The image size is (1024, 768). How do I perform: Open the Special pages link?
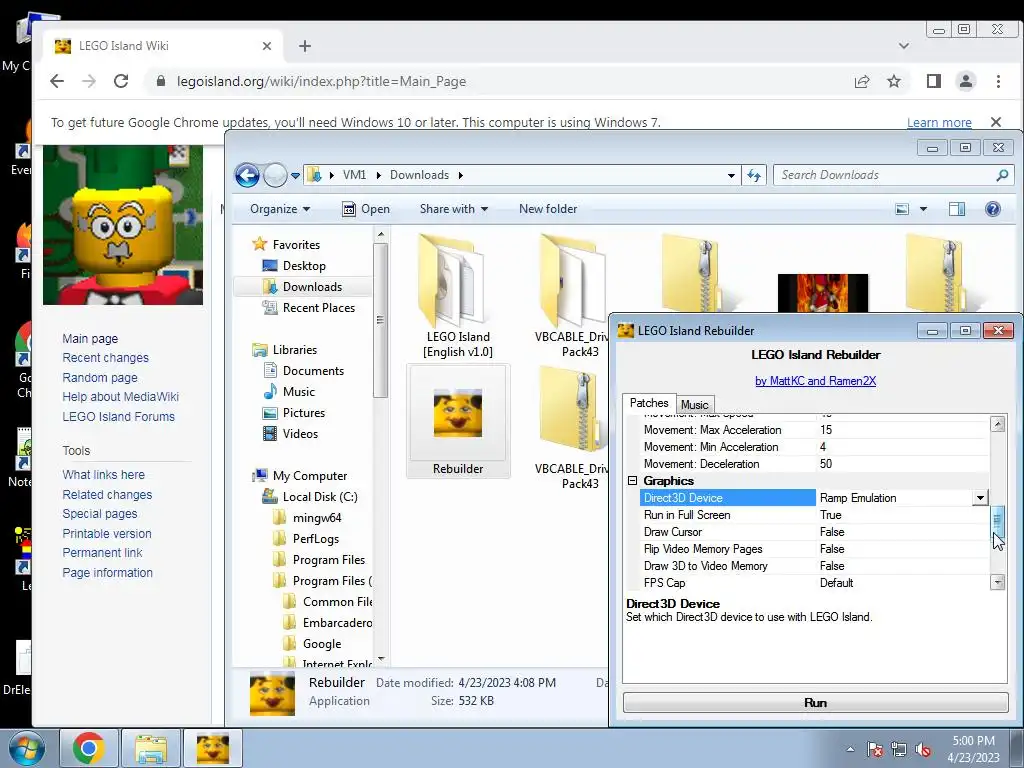(100, 514)
